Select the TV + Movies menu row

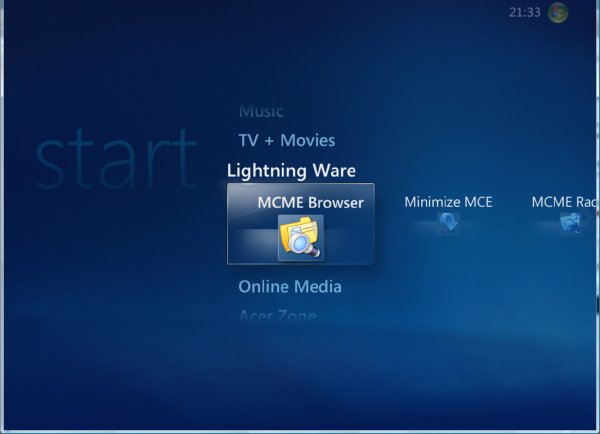coord(287,140)
